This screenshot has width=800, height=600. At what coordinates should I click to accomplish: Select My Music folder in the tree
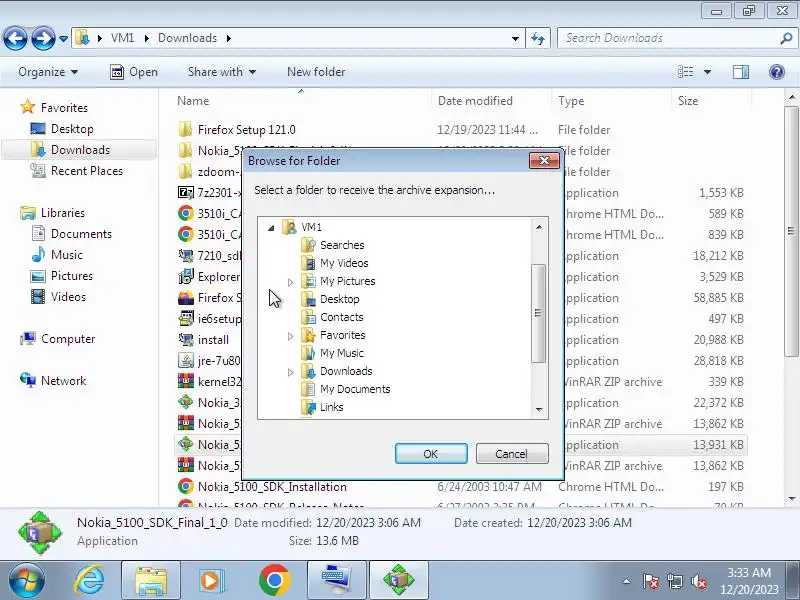click(341, 353)
